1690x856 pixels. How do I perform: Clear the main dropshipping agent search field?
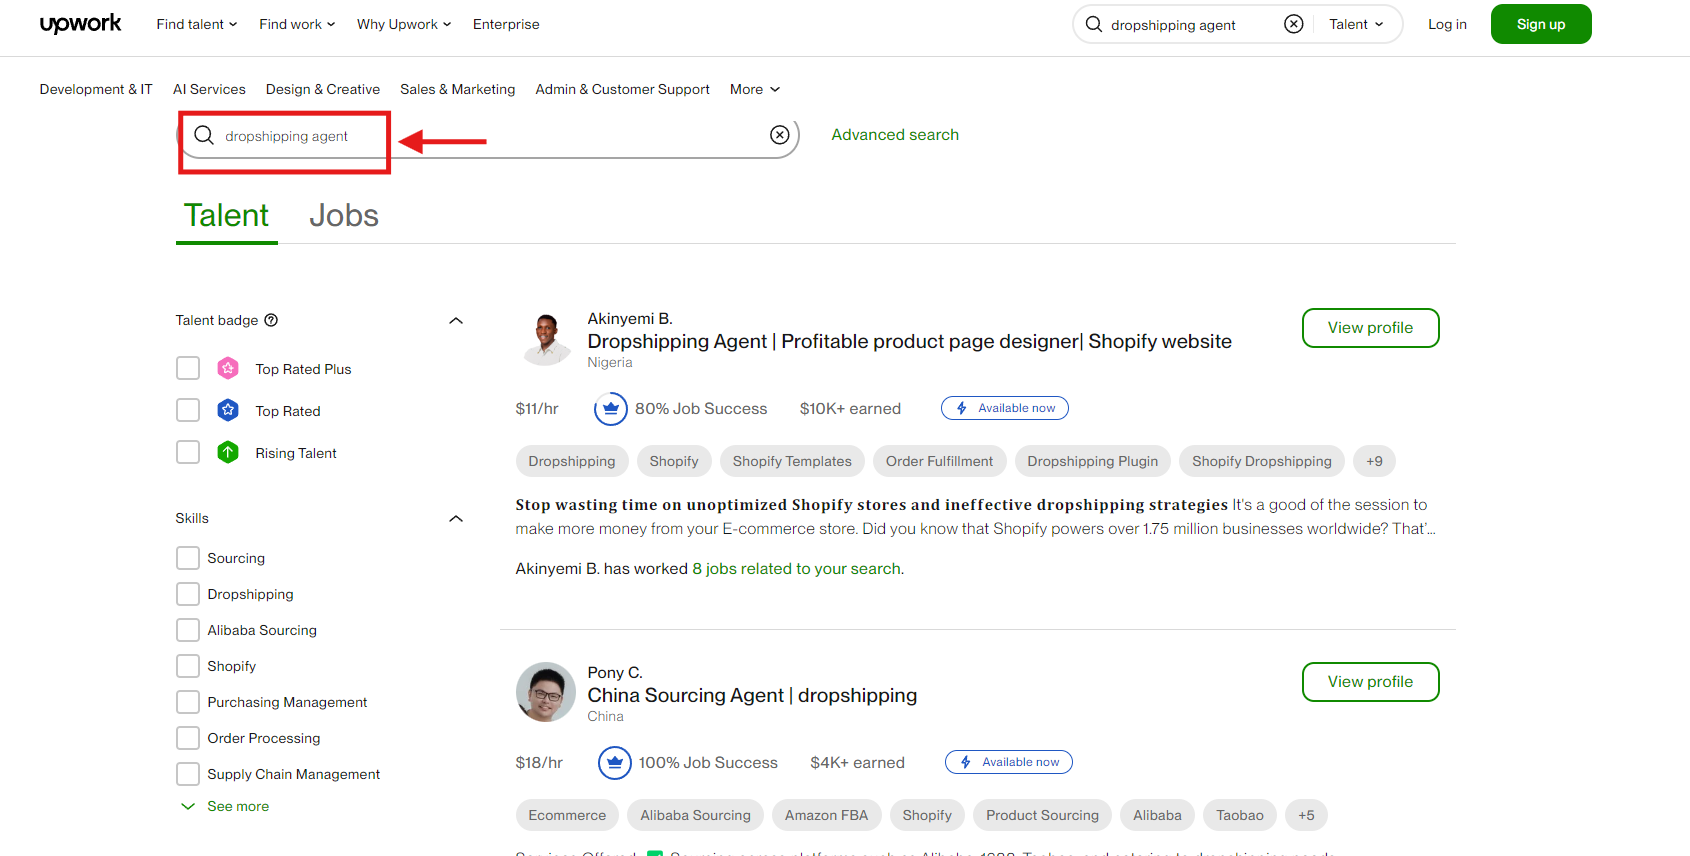(780, 135)
